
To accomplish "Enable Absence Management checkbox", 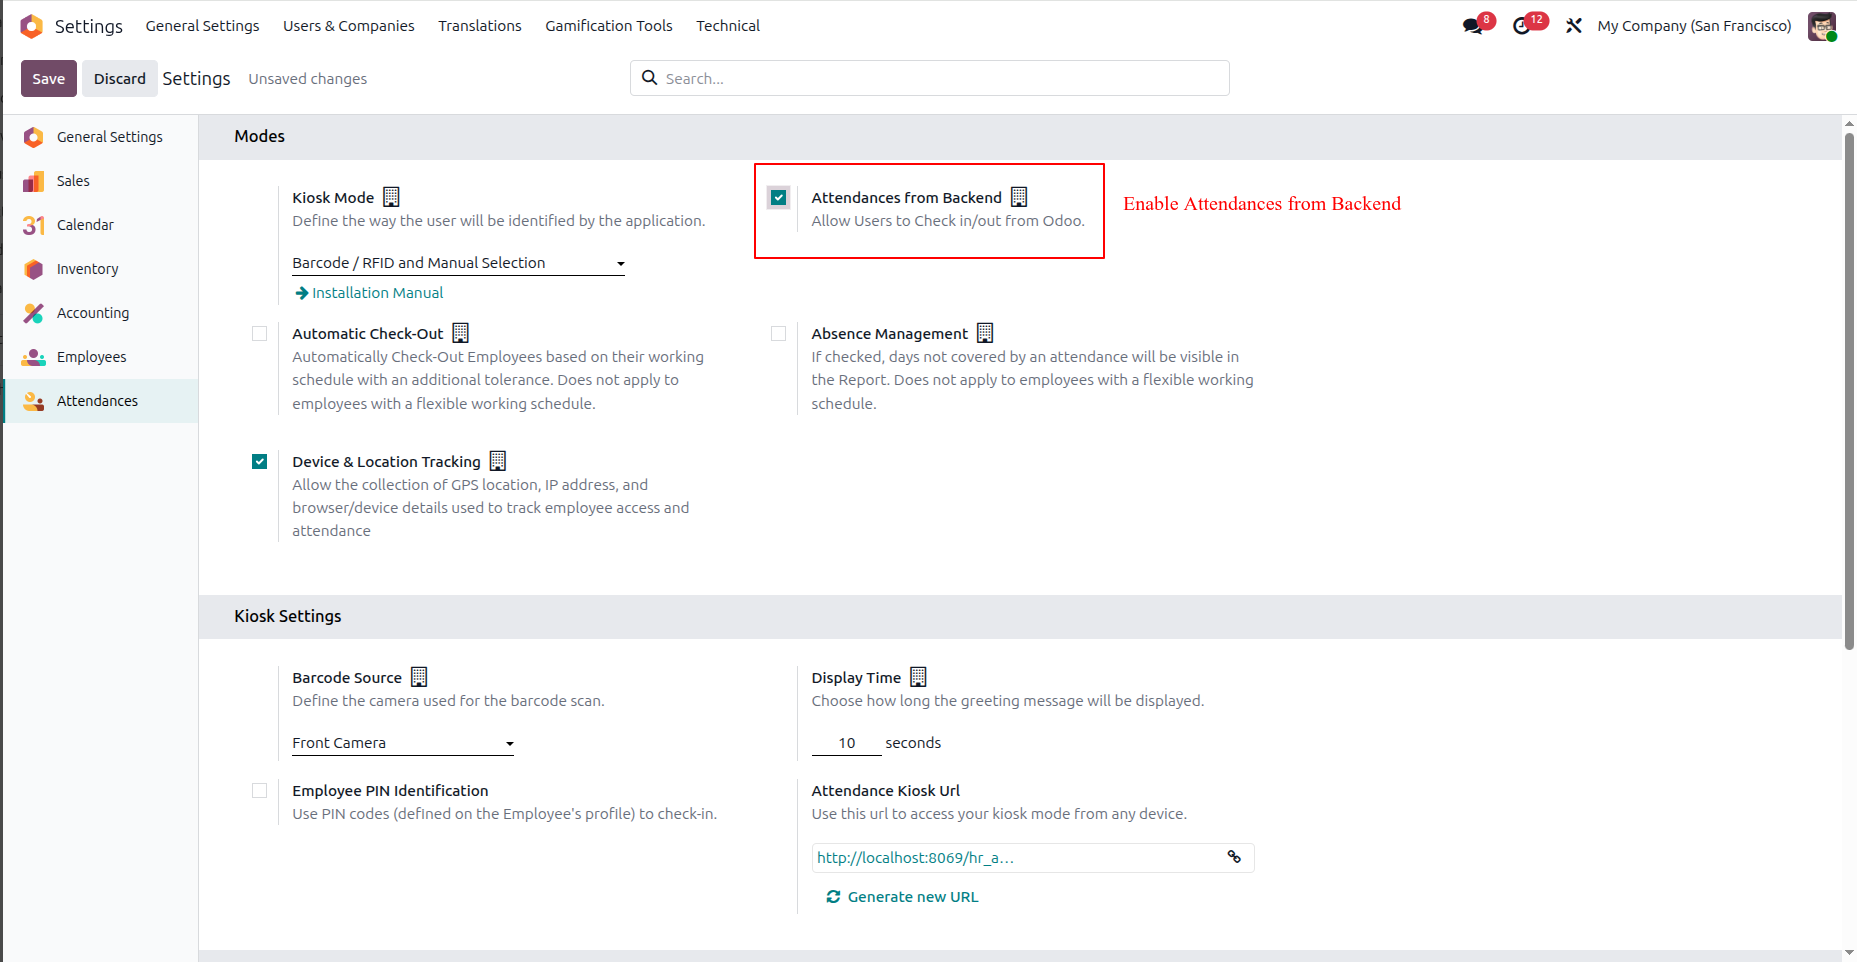I will tap(779, 334).
